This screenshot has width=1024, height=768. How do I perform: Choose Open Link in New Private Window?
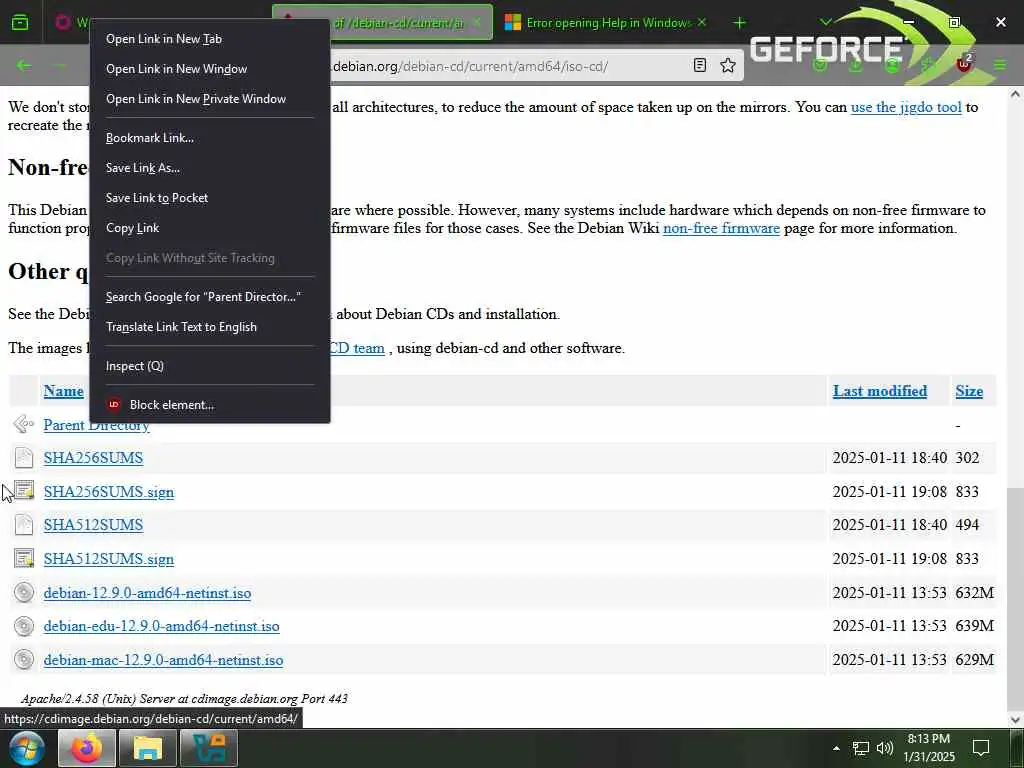(x=209, y=99)
